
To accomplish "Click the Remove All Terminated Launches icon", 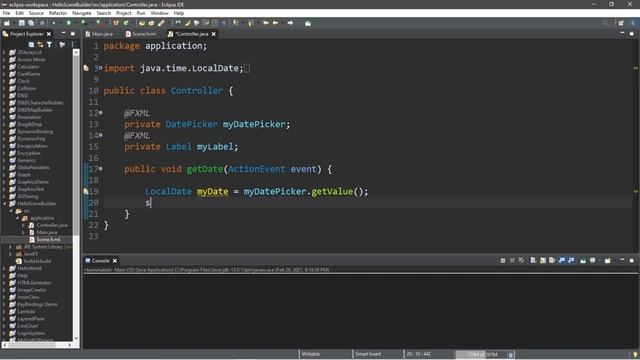I will (x=522, y=260).
